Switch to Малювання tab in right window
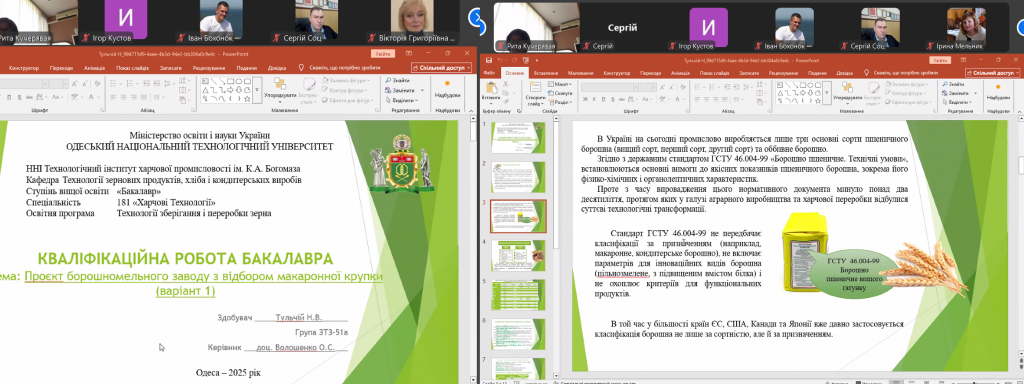The height and width of the screenshot is (384, 1024). click(x=581, y=73)
